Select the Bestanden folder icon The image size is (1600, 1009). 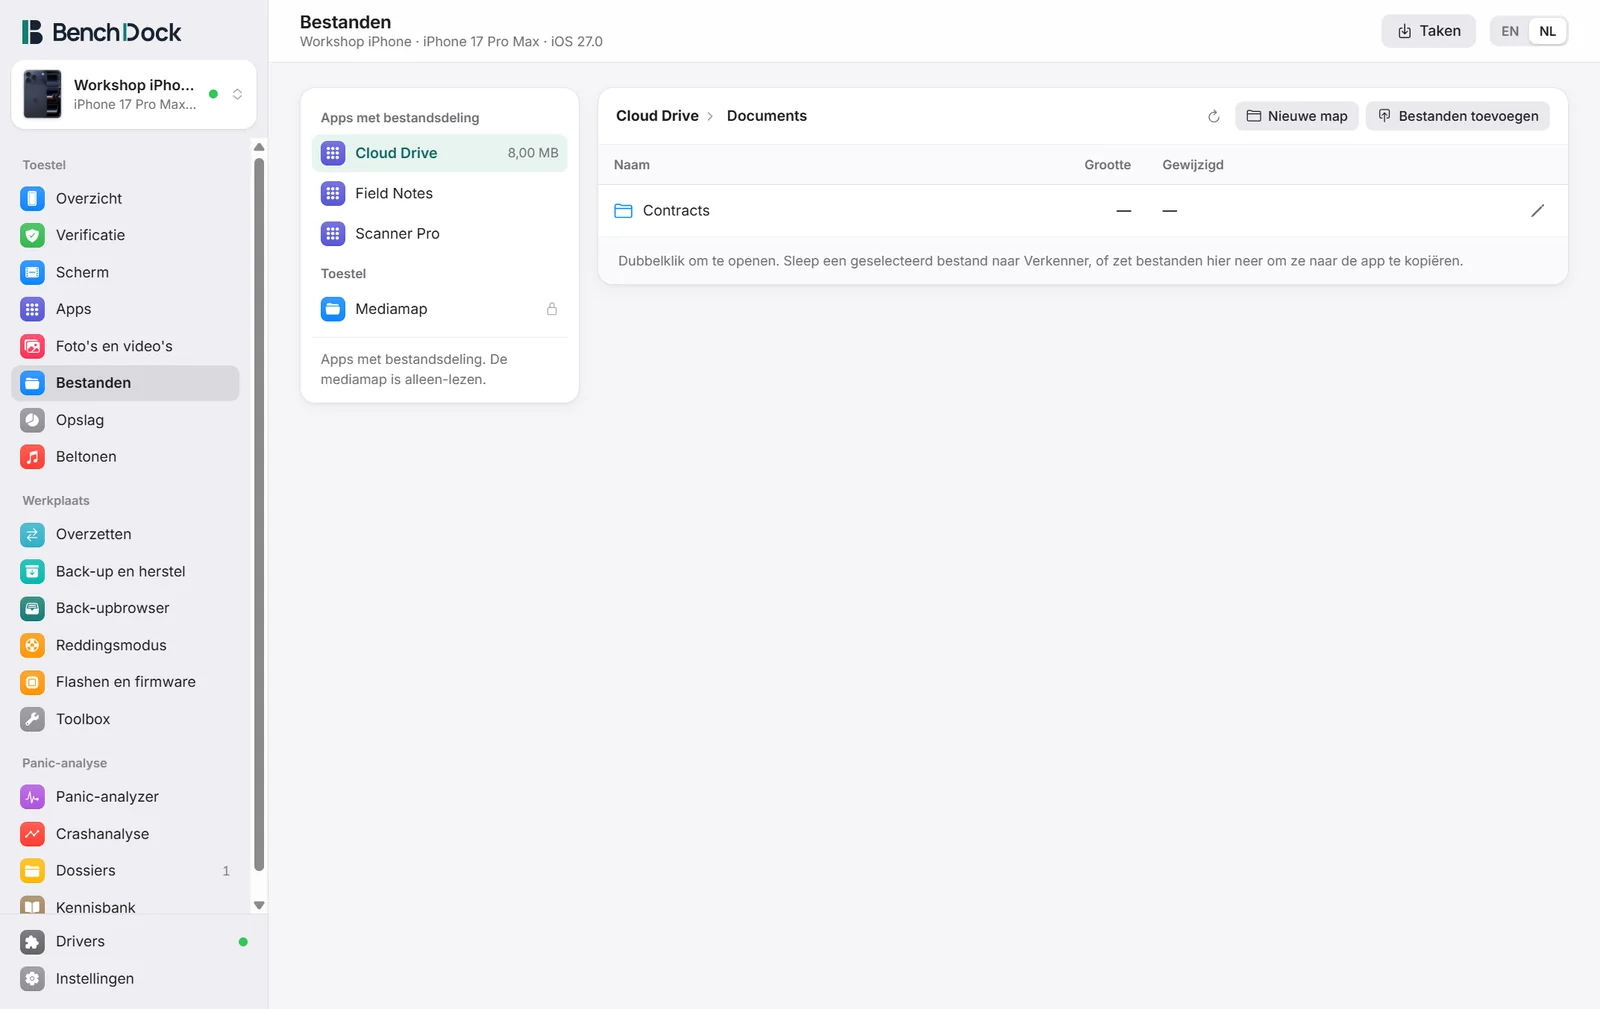click(x=32, y=383)
